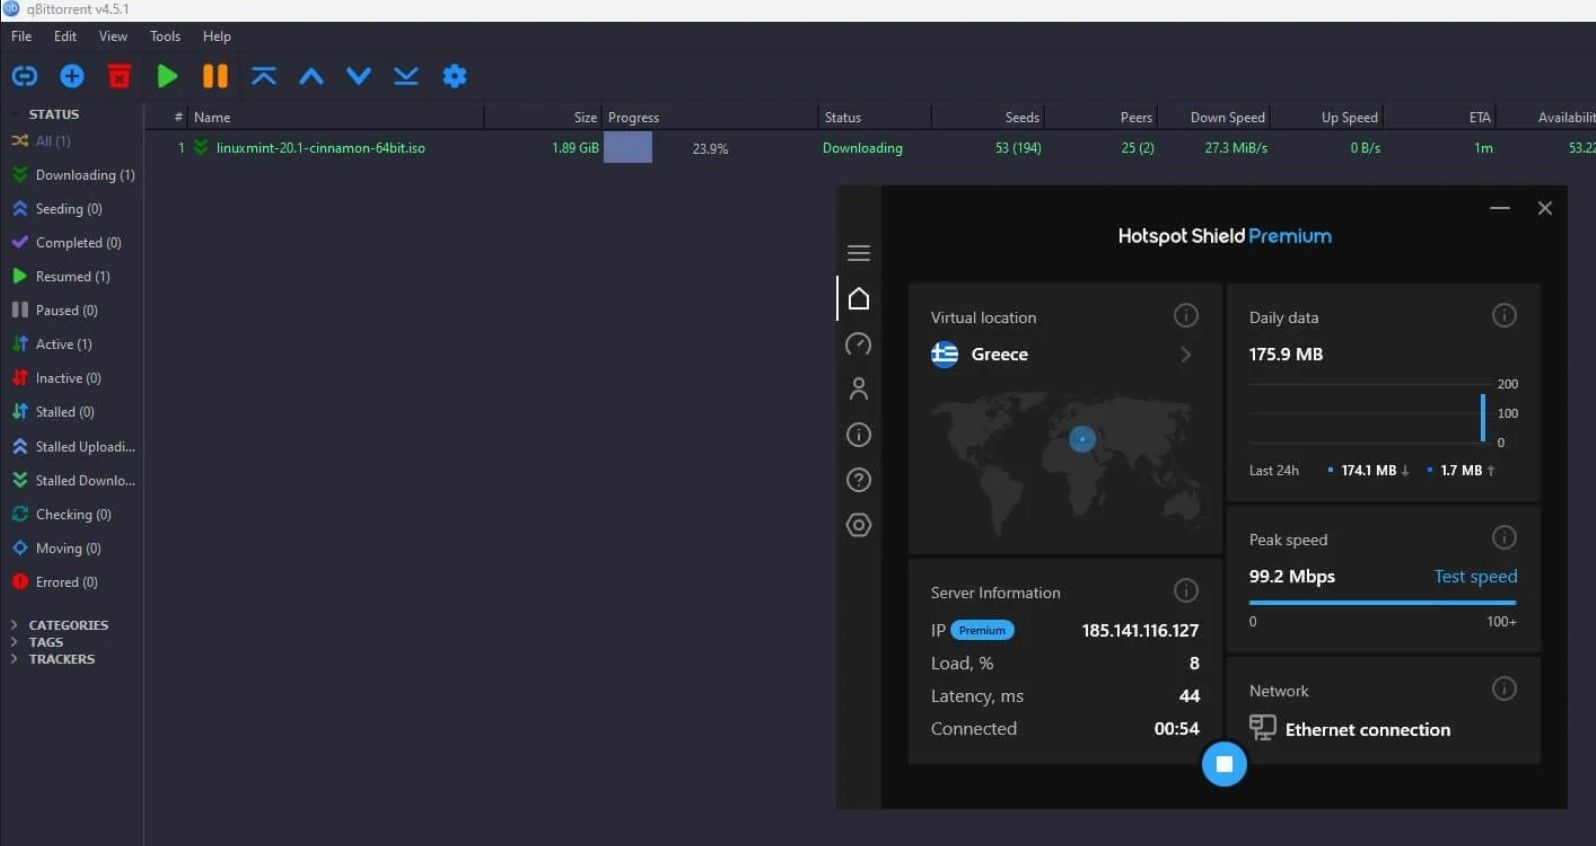This screenshot has height=846, width=1596.
Task: Minimize the Hotspot Shield window
Action: coord(1499,208)
